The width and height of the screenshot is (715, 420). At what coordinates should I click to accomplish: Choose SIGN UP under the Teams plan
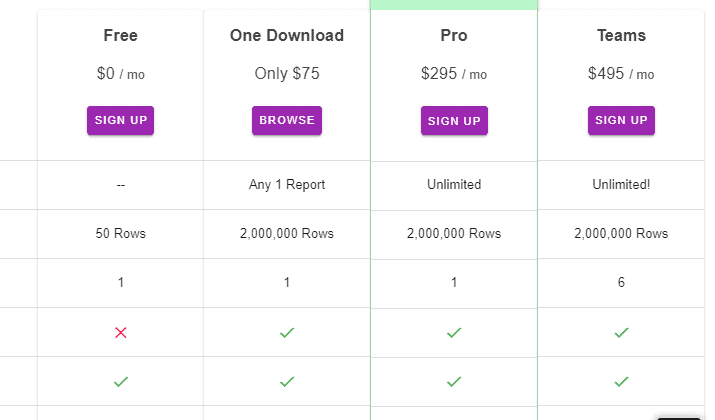621,120
